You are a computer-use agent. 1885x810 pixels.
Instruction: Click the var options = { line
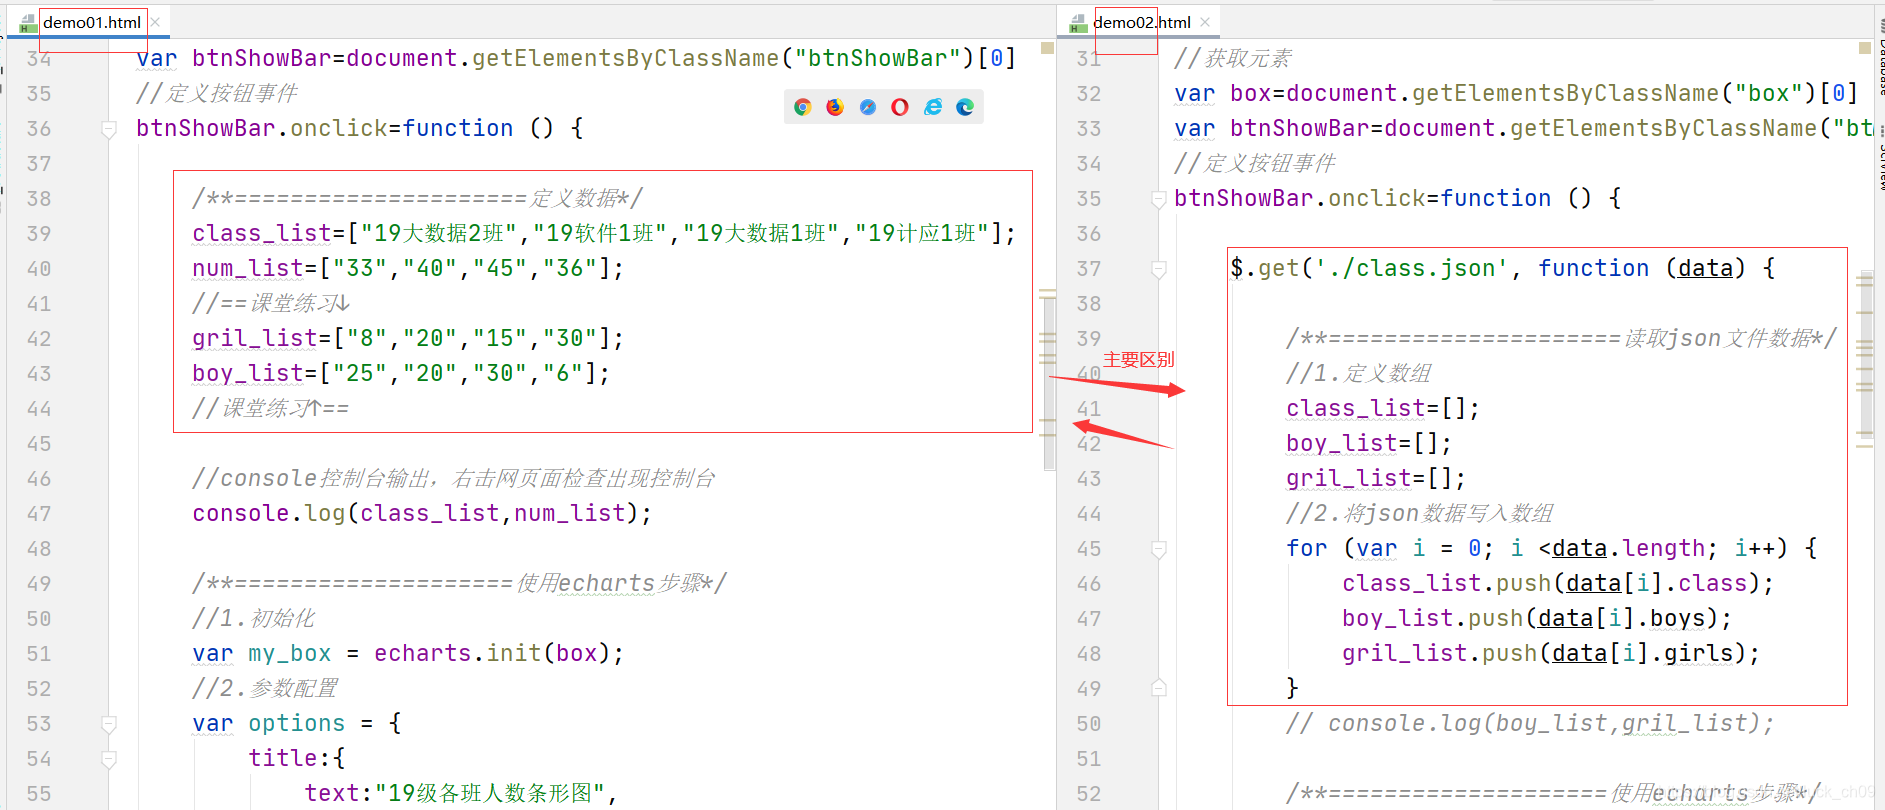297,723
